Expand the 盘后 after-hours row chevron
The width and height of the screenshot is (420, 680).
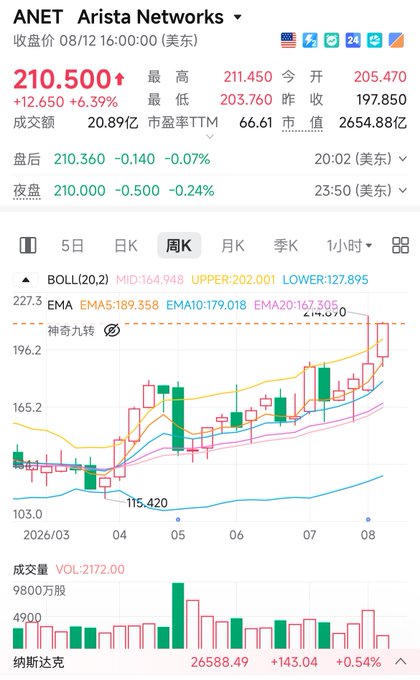click(402, 159)
